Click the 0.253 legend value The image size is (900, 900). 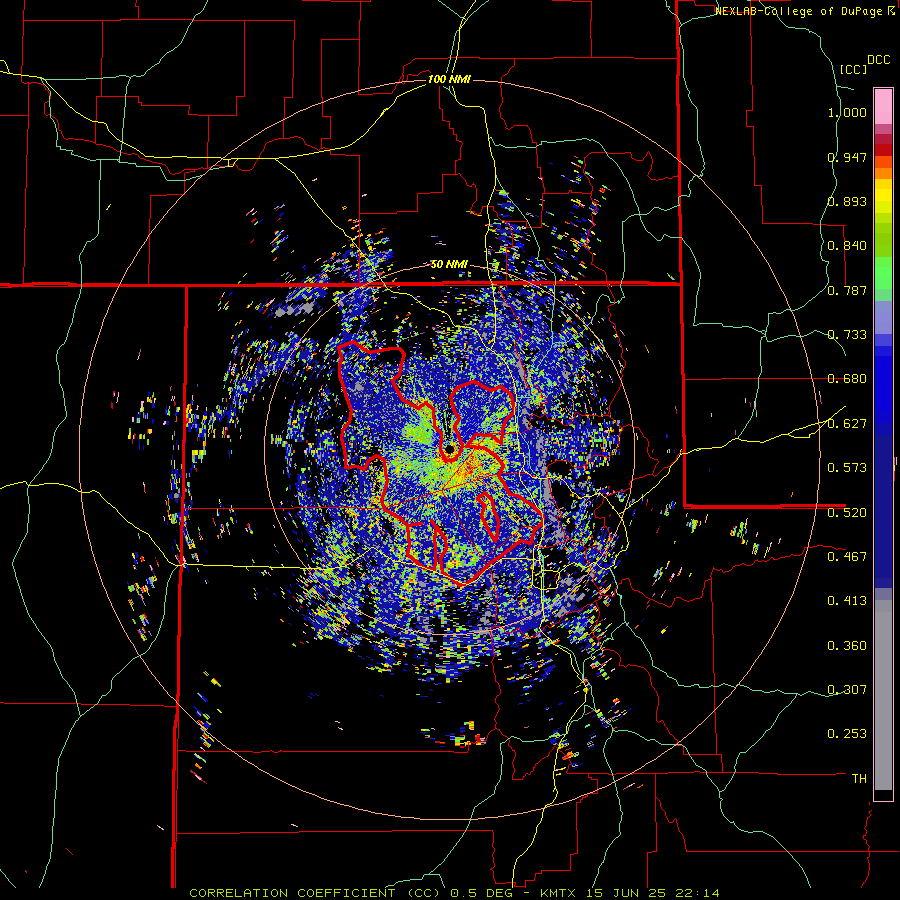click(x=847, y=734)
